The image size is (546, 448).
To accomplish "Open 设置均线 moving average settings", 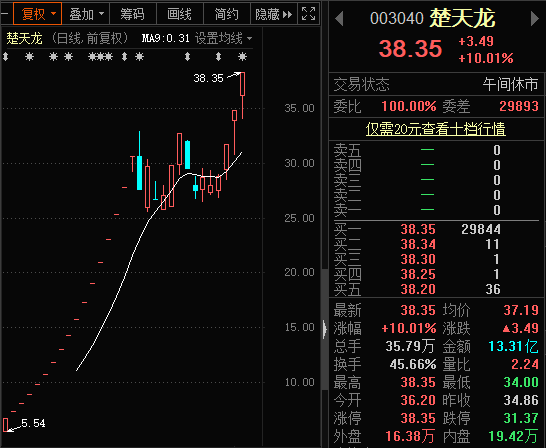I will [x=223, y=38].
